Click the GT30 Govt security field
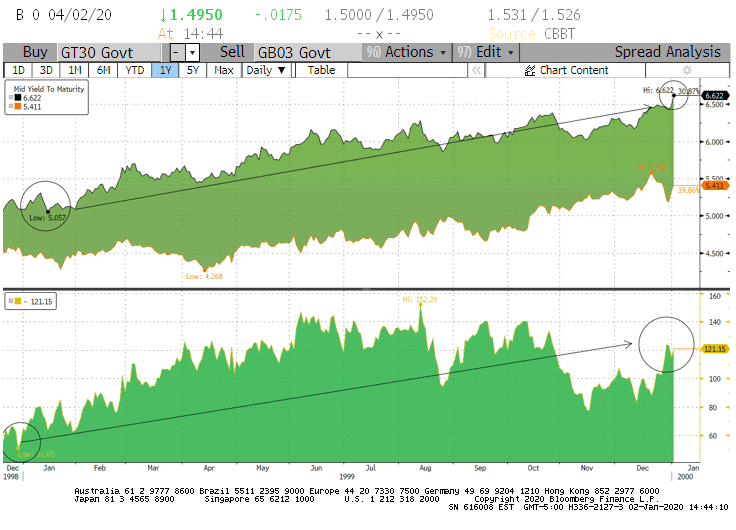Image resolution: width=736 pixels, height=530 pixels. (x=108, y=52)
